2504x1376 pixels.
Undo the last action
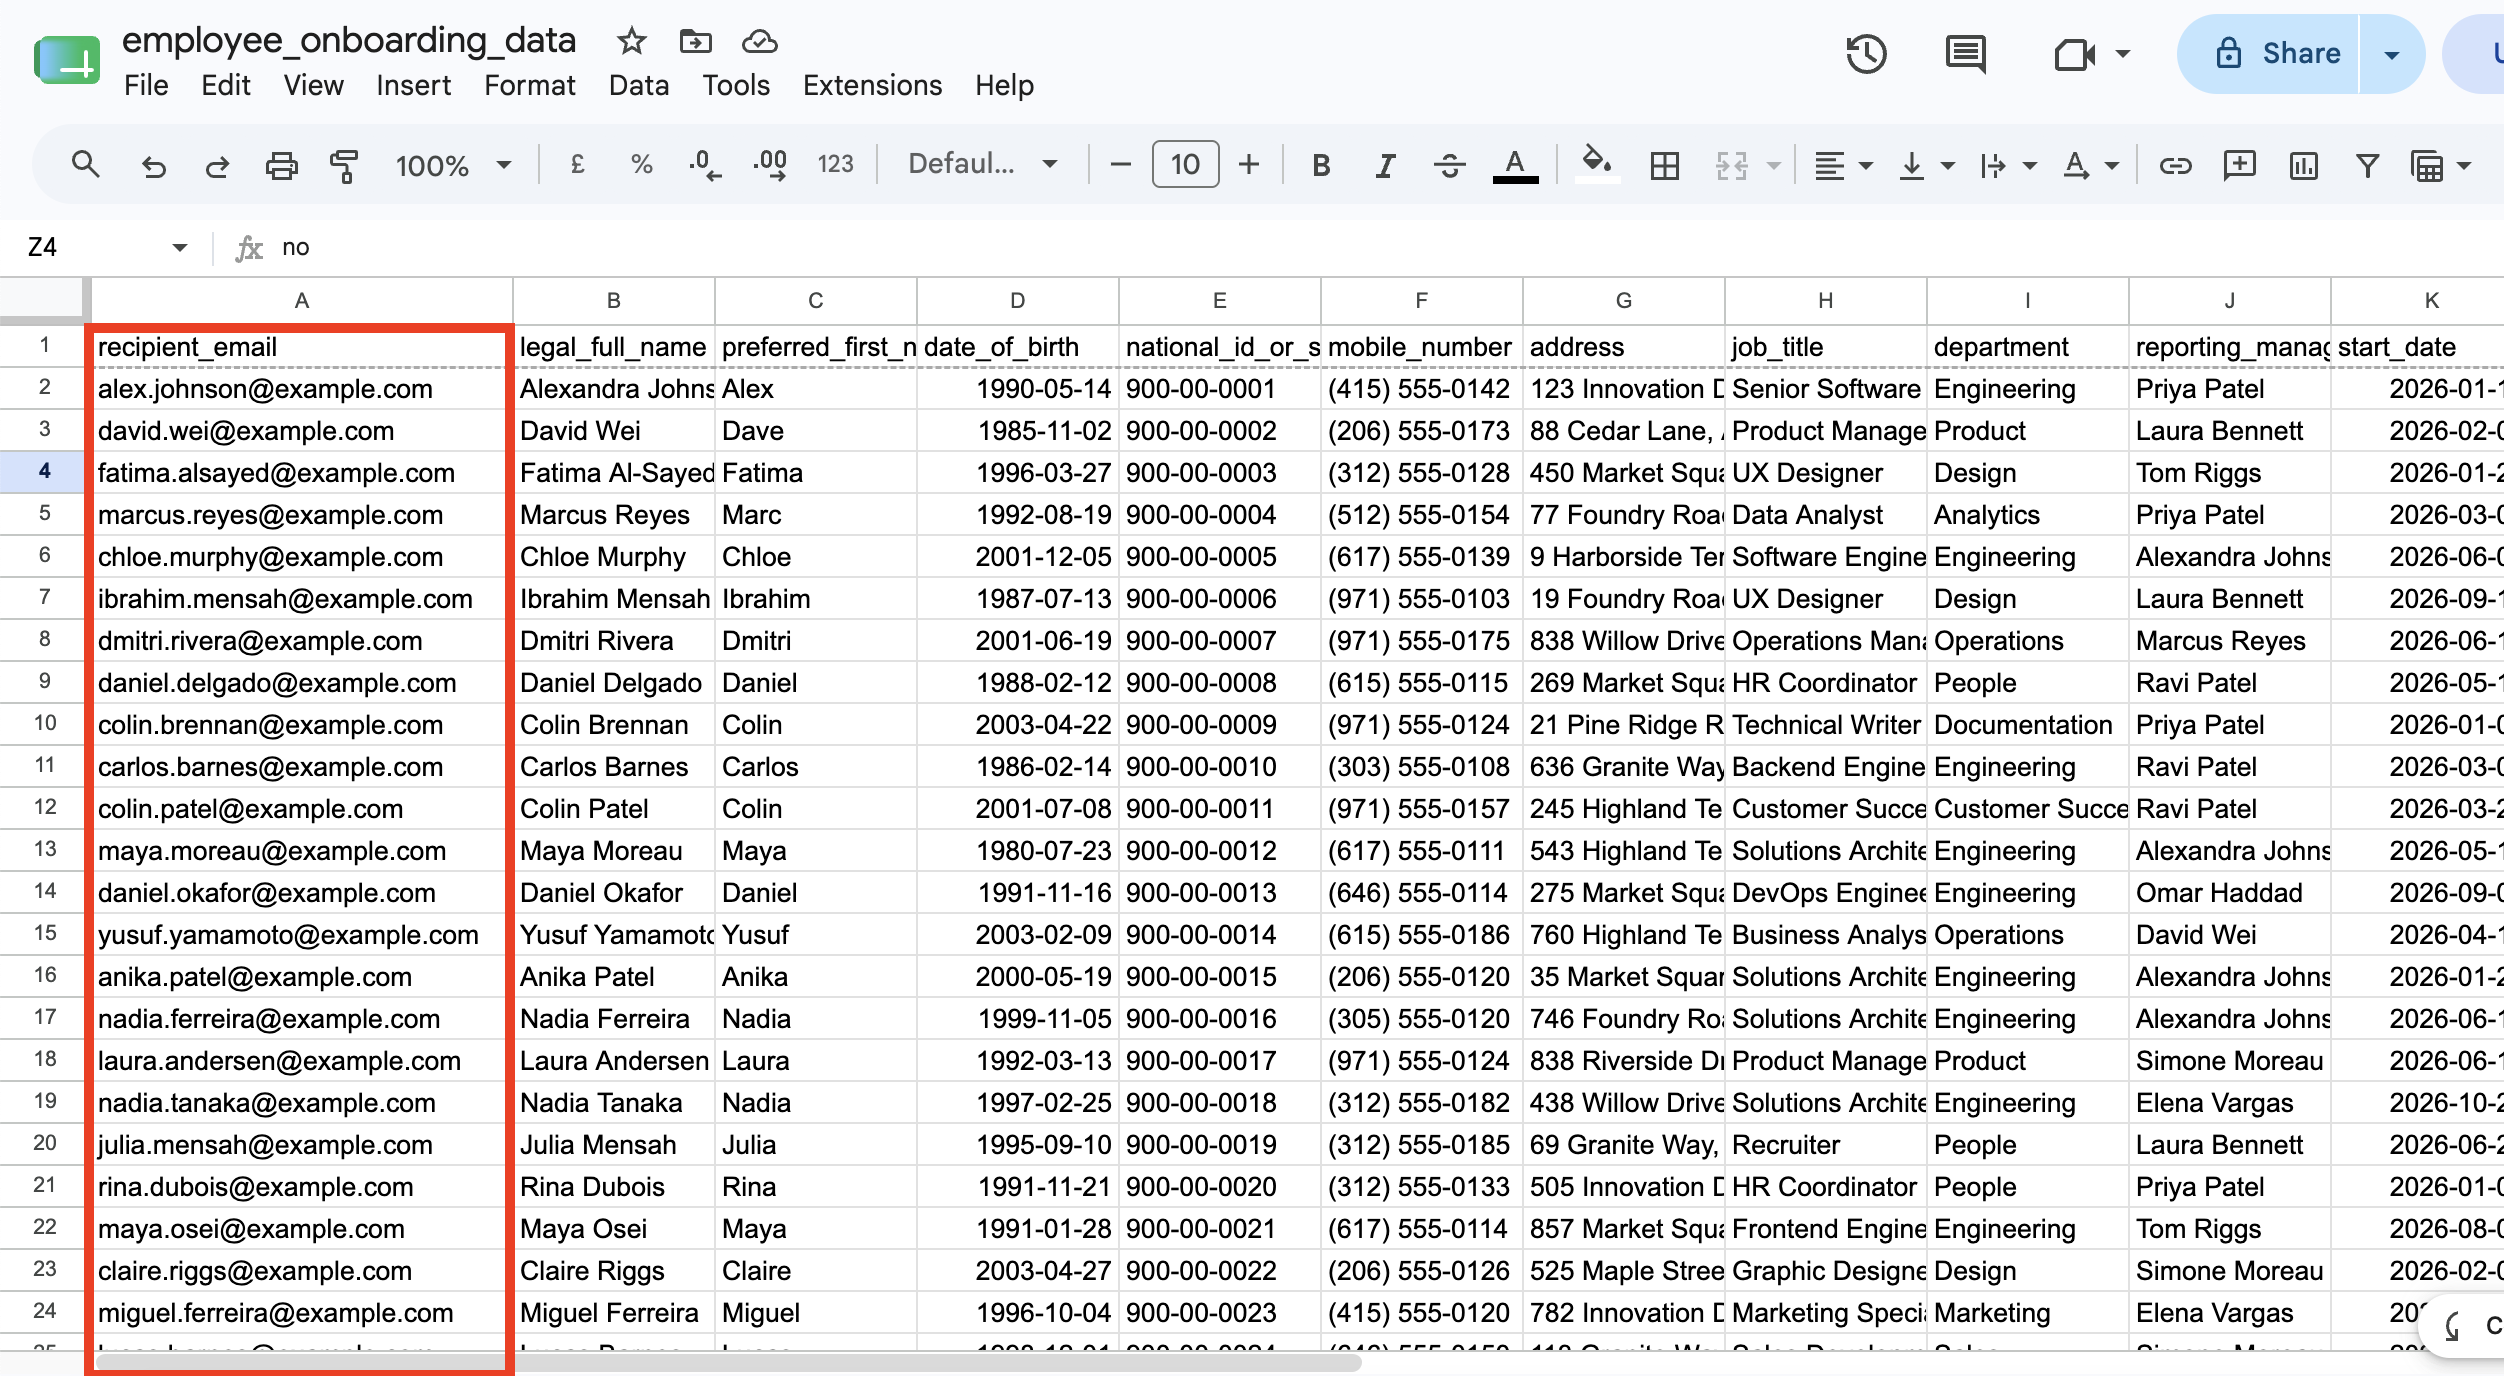(153, 165)
